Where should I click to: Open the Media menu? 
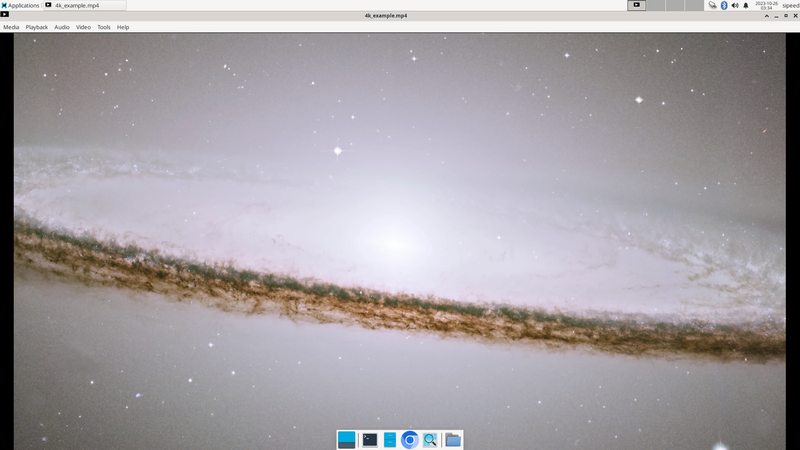[11, 27]
